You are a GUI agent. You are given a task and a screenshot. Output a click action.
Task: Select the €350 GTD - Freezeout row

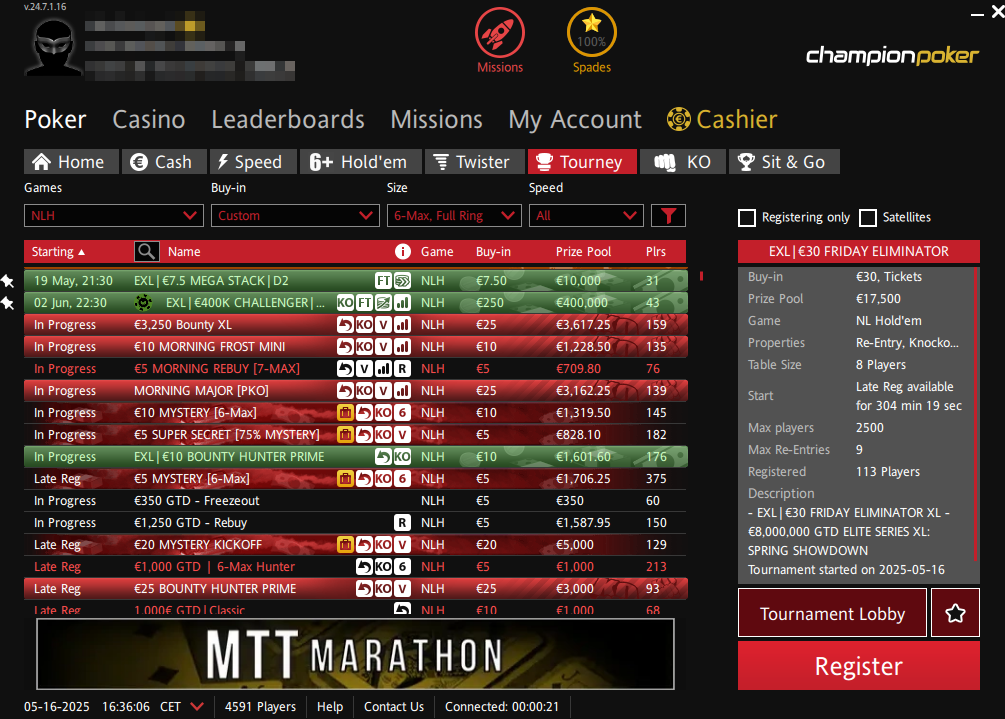point(355,500)
